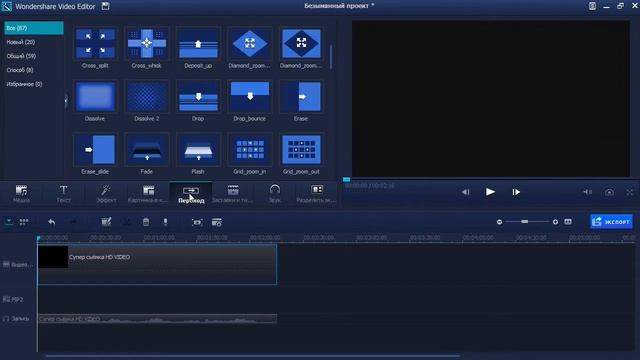Redo the last action
640x360 pixels.
tap(73, 222)
